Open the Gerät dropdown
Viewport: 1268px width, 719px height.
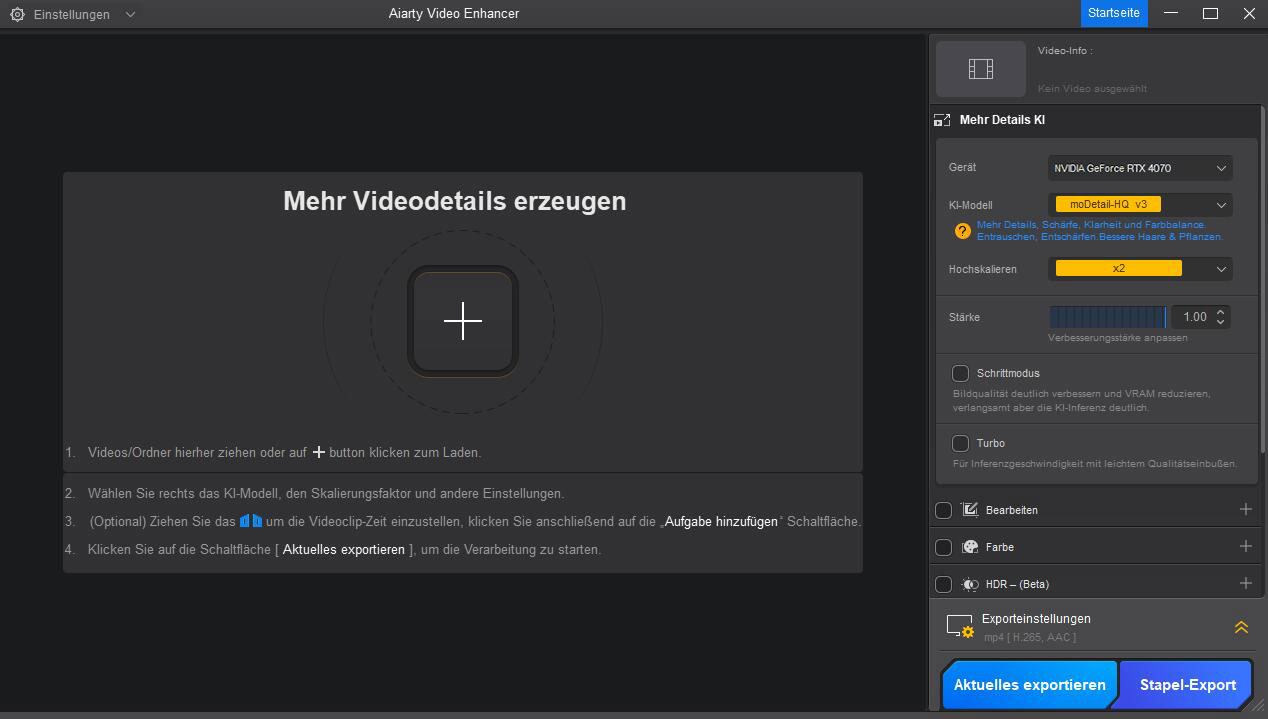click(1139, 168)
